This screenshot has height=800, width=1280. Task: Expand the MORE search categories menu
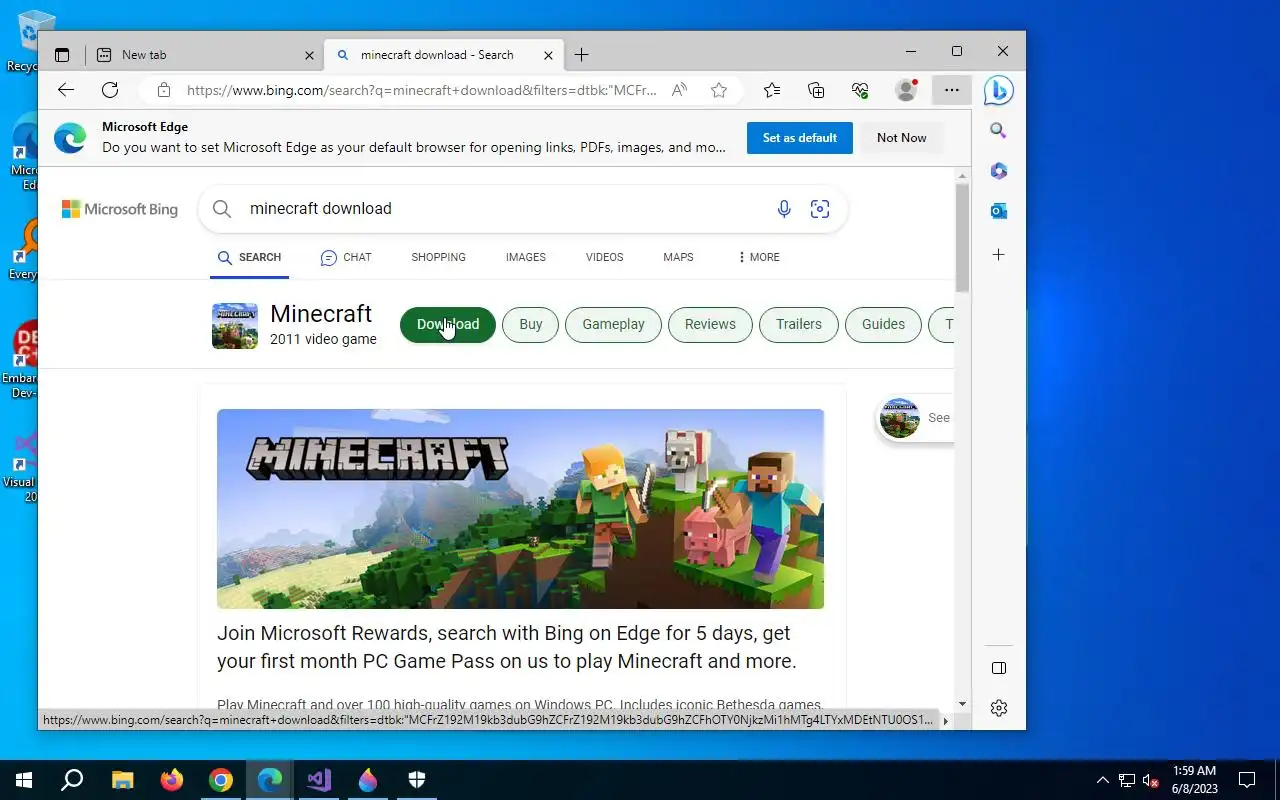758,257
